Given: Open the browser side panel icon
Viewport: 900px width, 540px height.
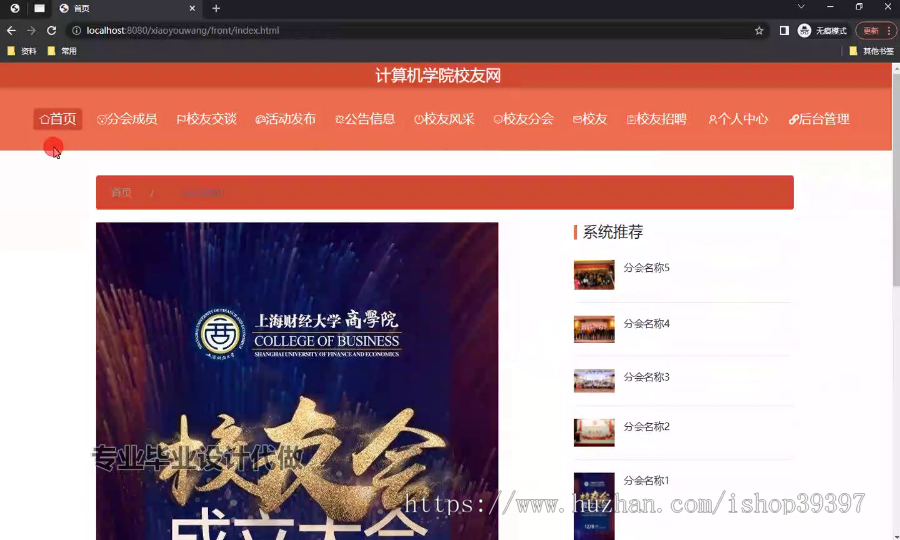Looking at the screenshot, I should [x=784, y=30].
